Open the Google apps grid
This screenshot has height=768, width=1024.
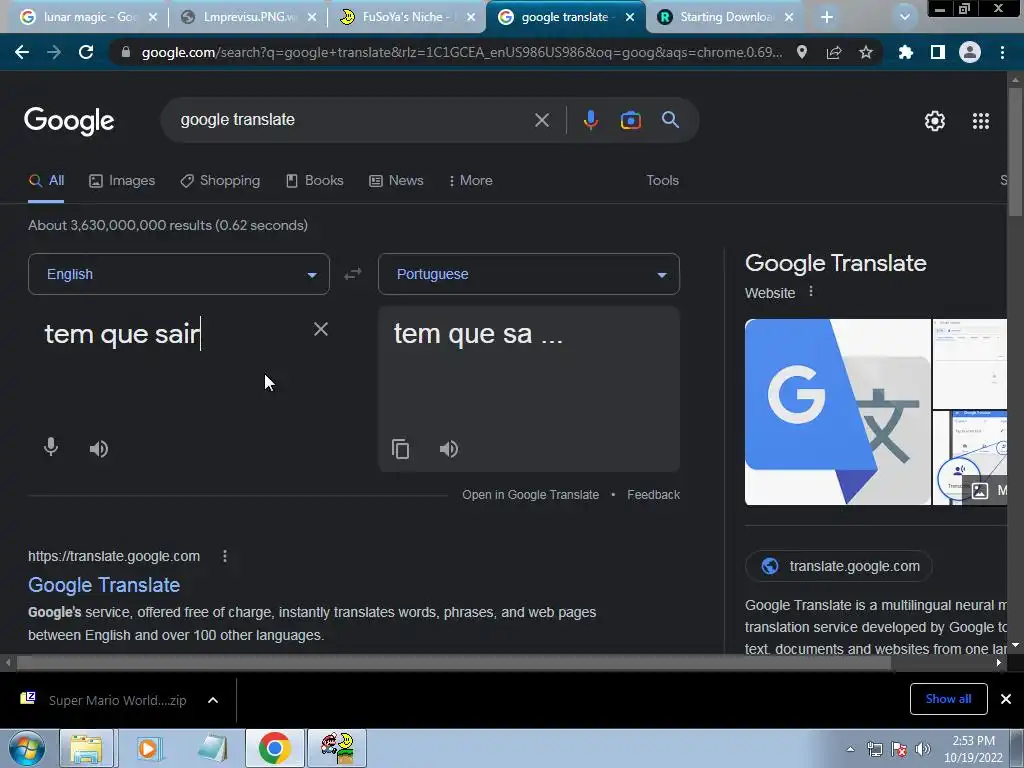pos(981,121)
